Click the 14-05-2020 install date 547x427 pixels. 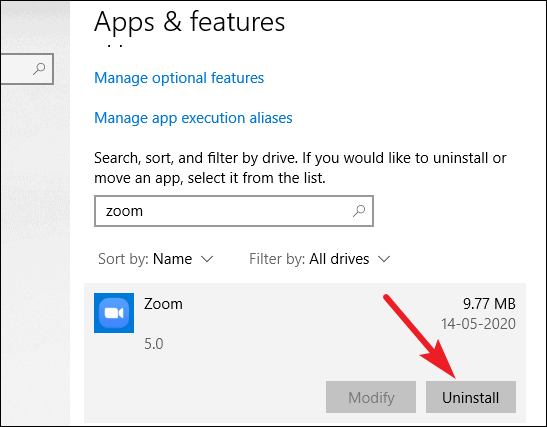478,324
